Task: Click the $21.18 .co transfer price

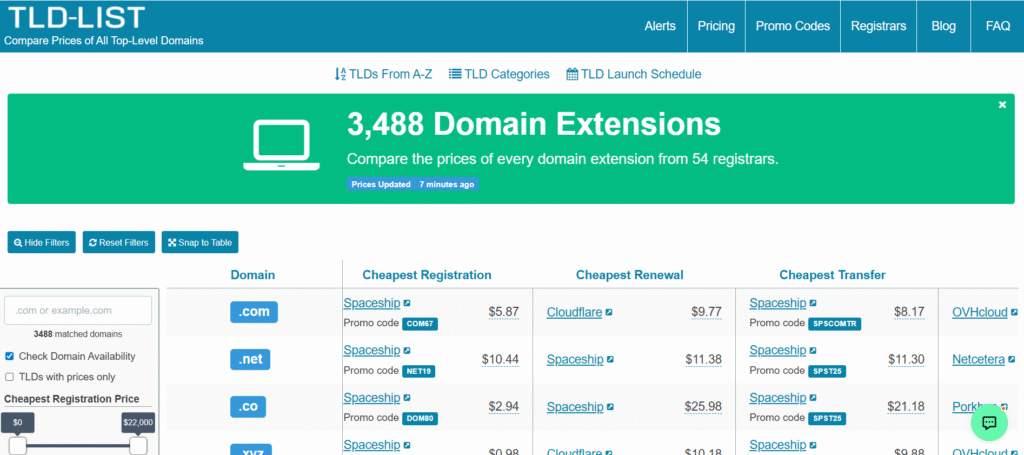Action: (906, 407)
